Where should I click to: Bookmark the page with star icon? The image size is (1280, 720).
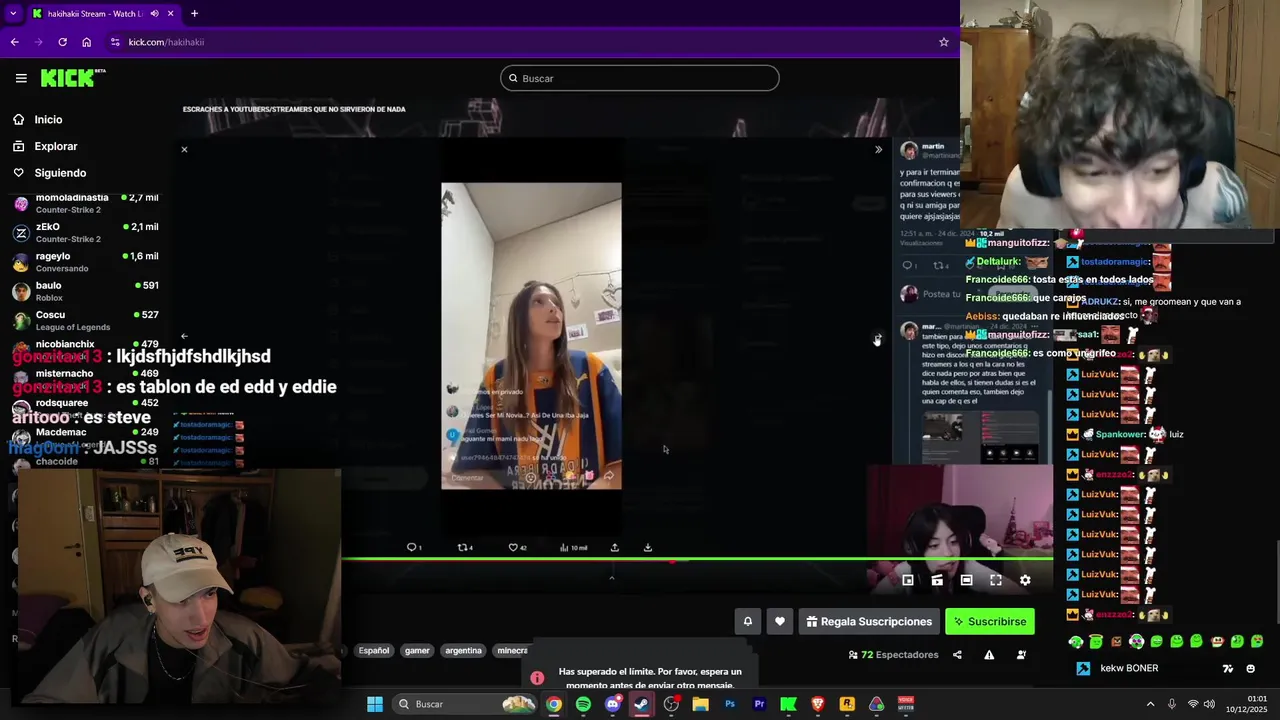click(x=943, y=42)
